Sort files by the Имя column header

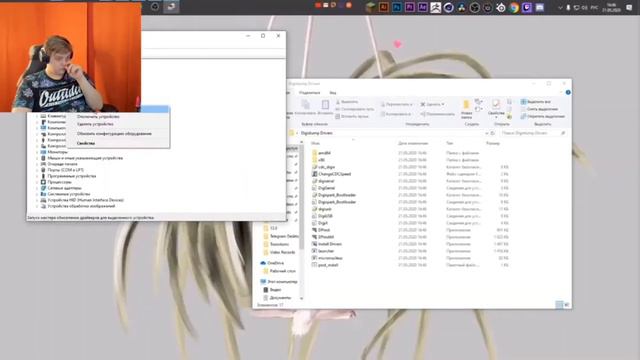pyautogui.click(x=316, y=143)
